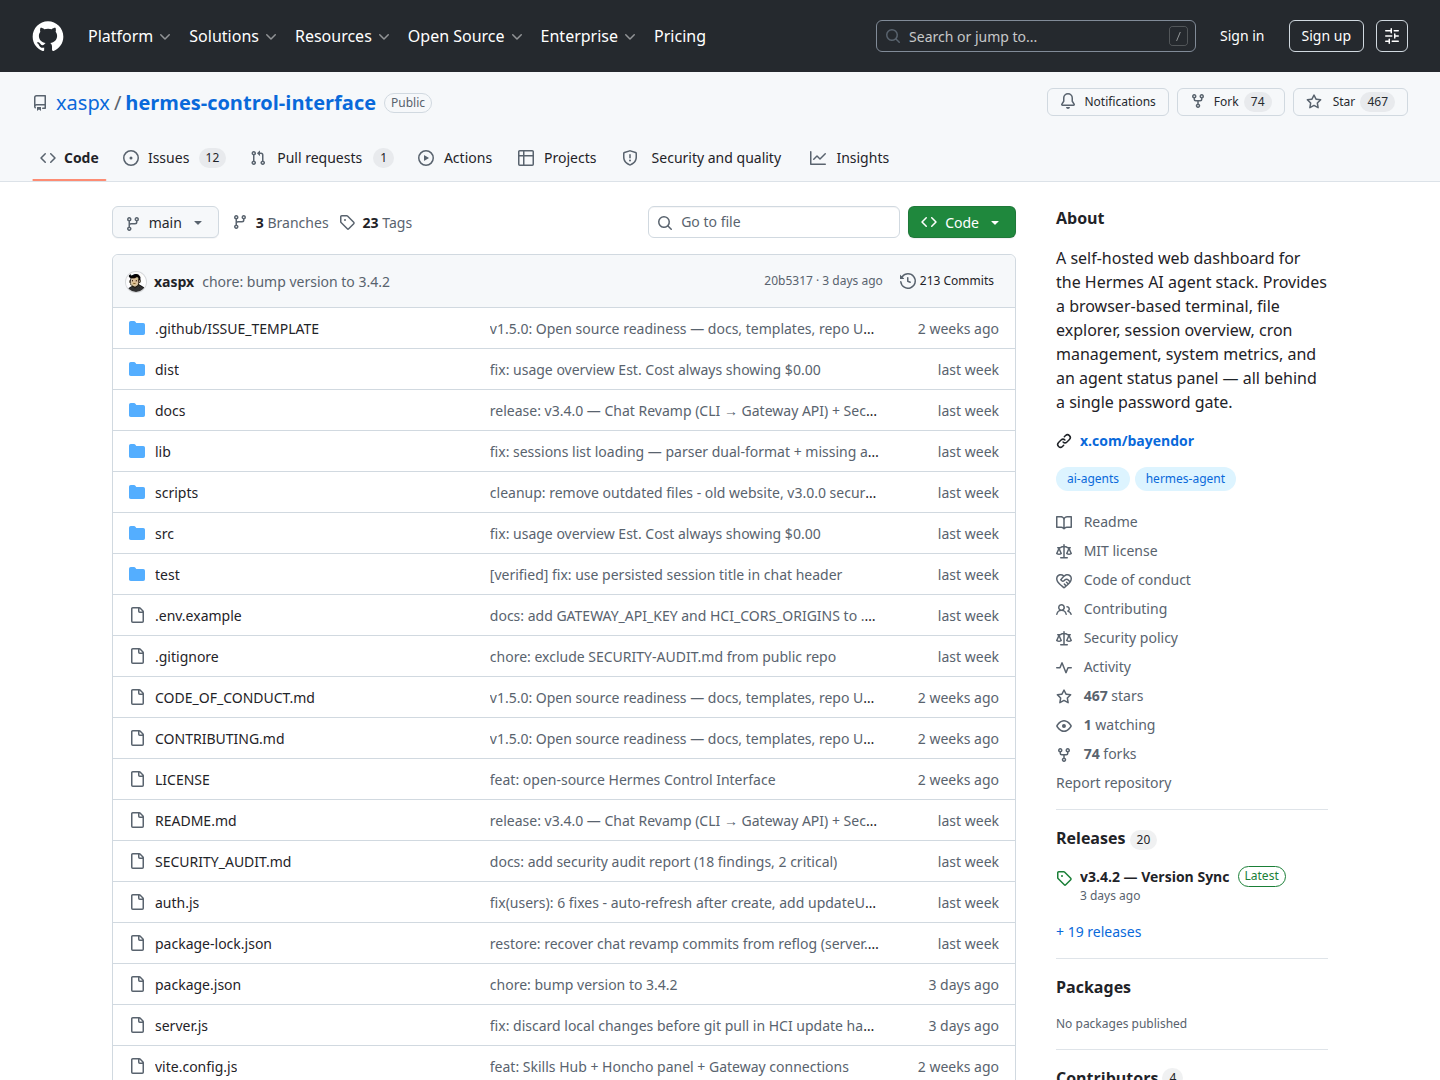Click the lib folder icon
The image size is (1440, 1080).
(137, 452)
